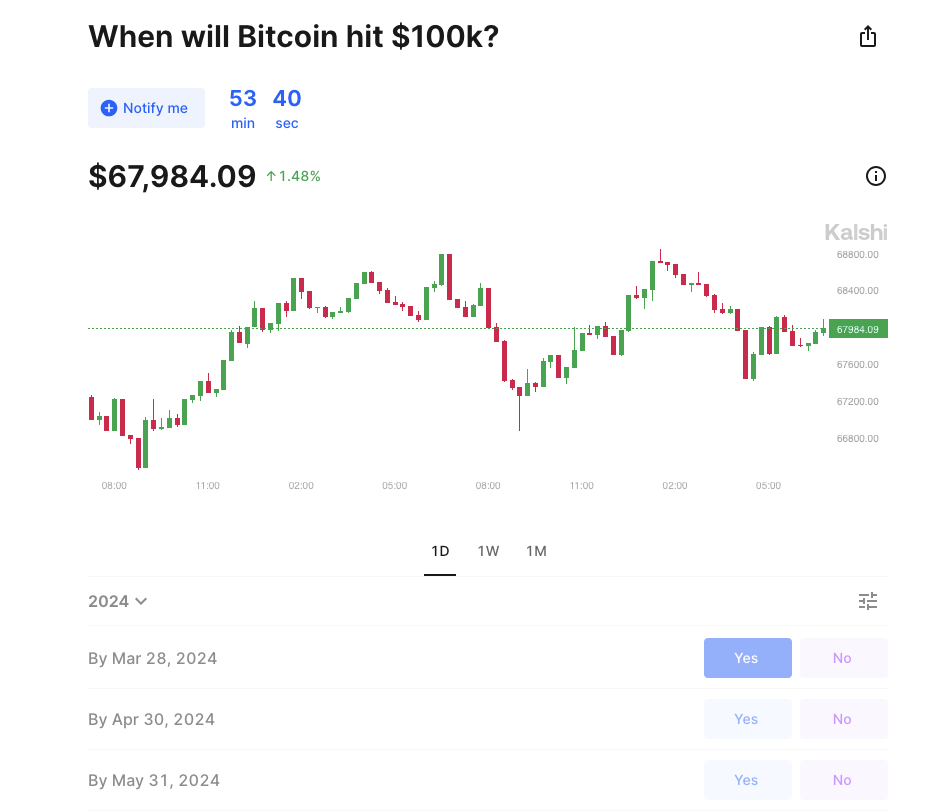Viewport: 951px width, 812px height.
Task: Open the filter settings sliders icon
Action: [867, 601]
